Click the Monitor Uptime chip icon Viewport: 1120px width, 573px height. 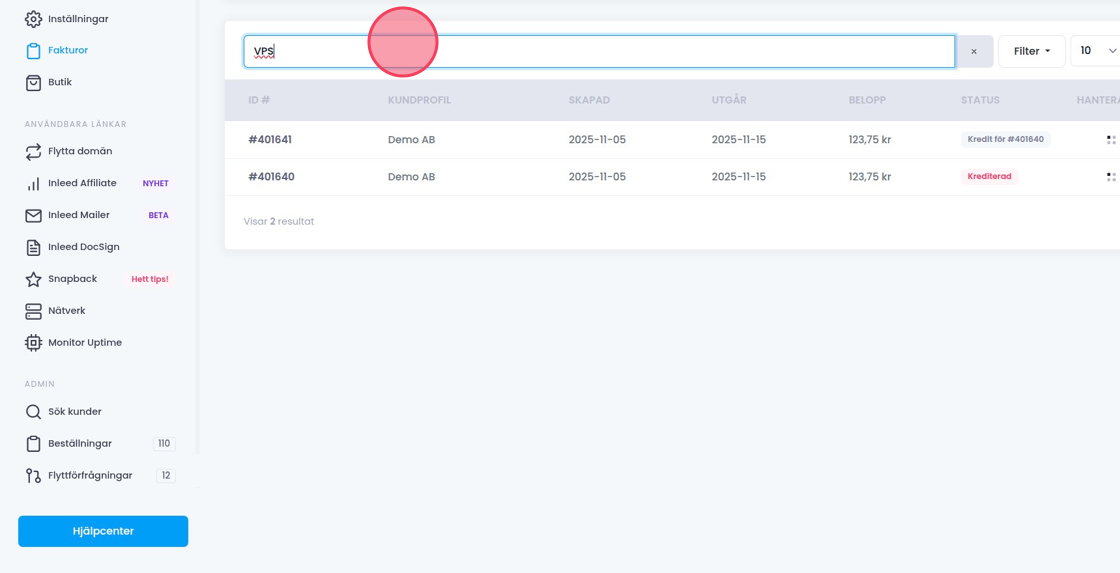tap(33, 343)
